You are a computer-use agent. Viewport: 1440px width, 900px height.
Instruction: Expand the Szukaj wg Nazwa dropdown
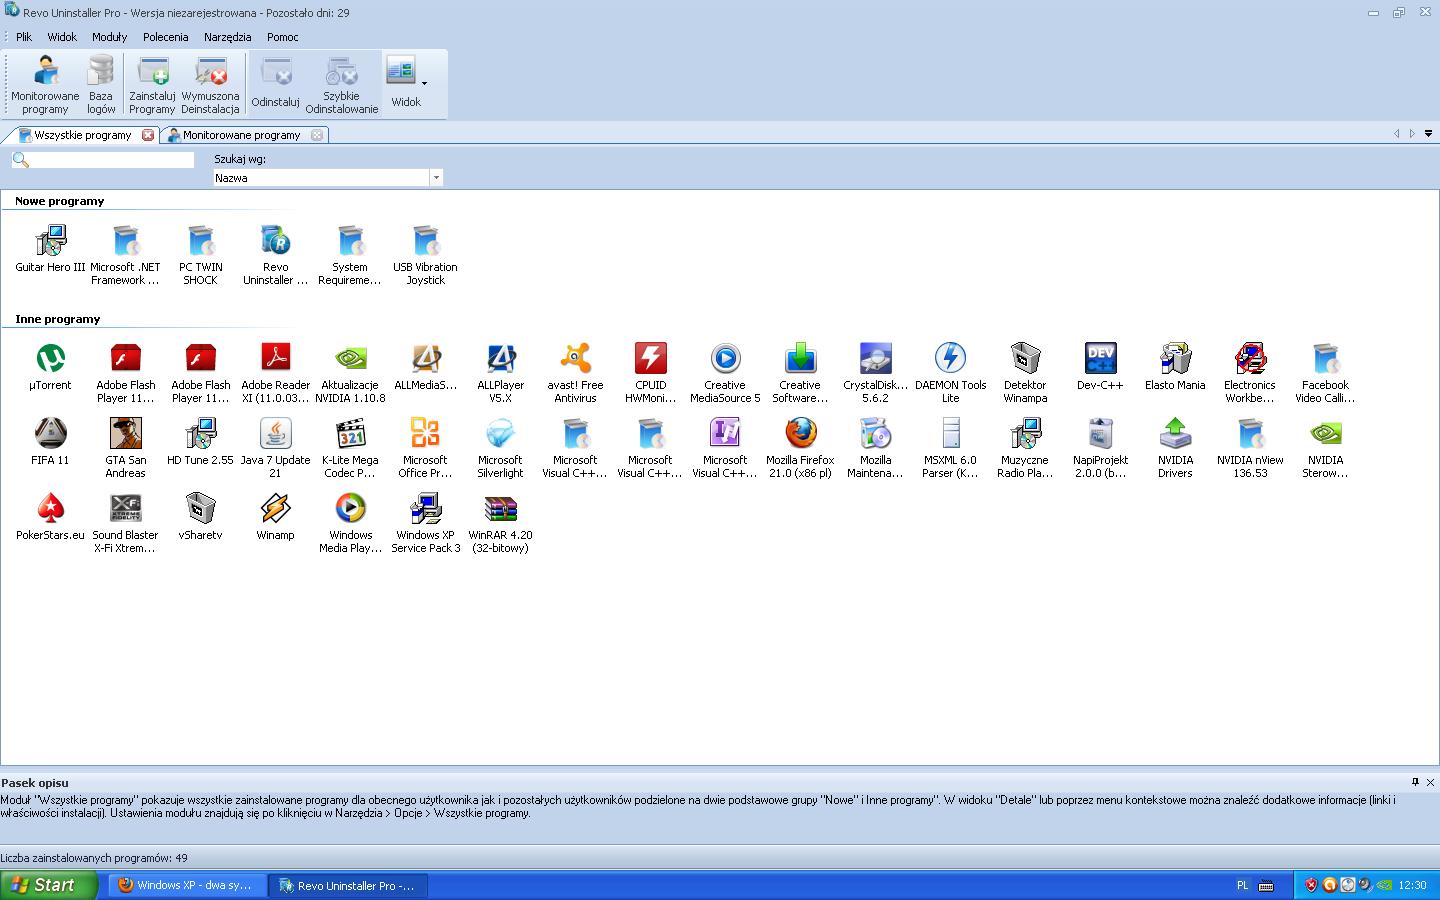pos(436,178)
